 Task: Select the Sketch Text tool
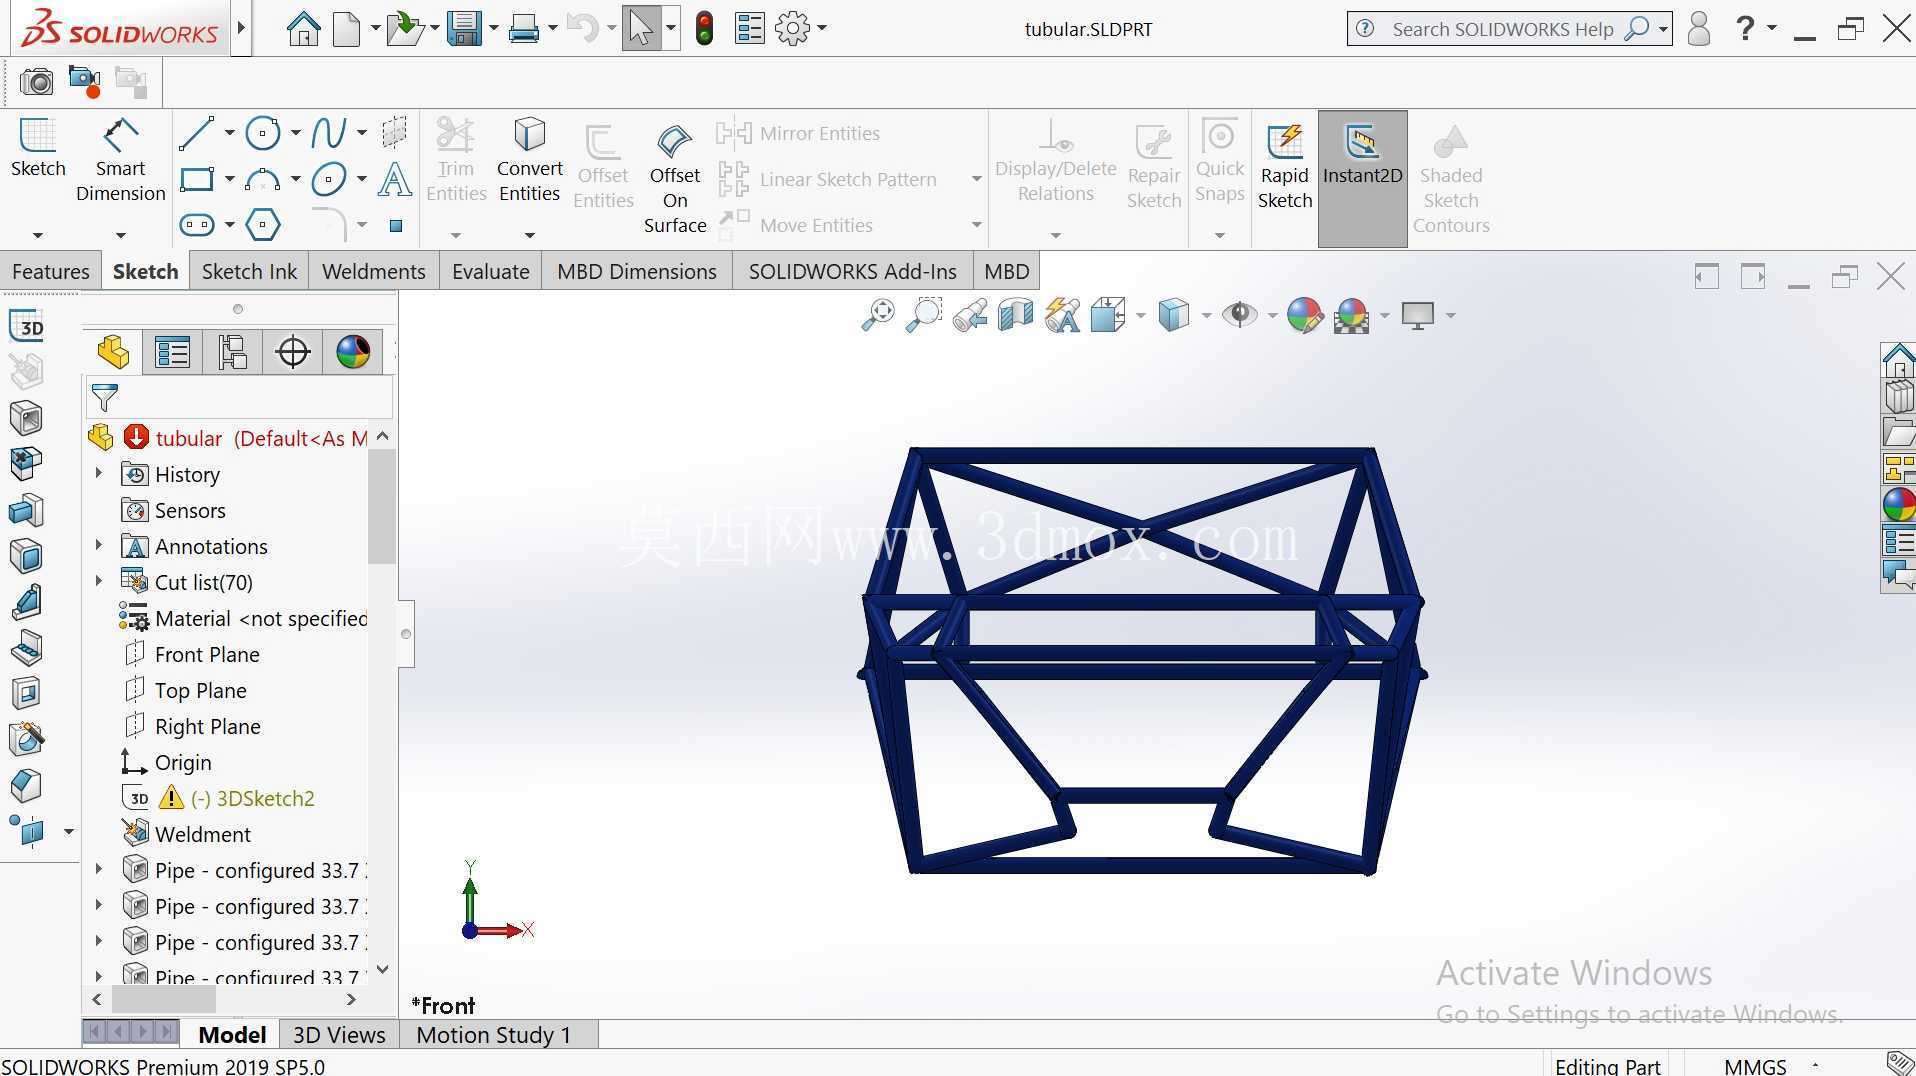395,180
